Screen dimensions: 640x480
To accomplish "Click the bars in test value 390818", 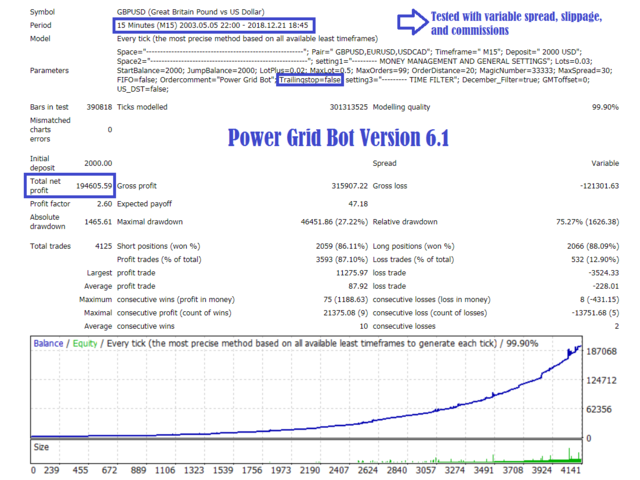I will pos(99,107).
